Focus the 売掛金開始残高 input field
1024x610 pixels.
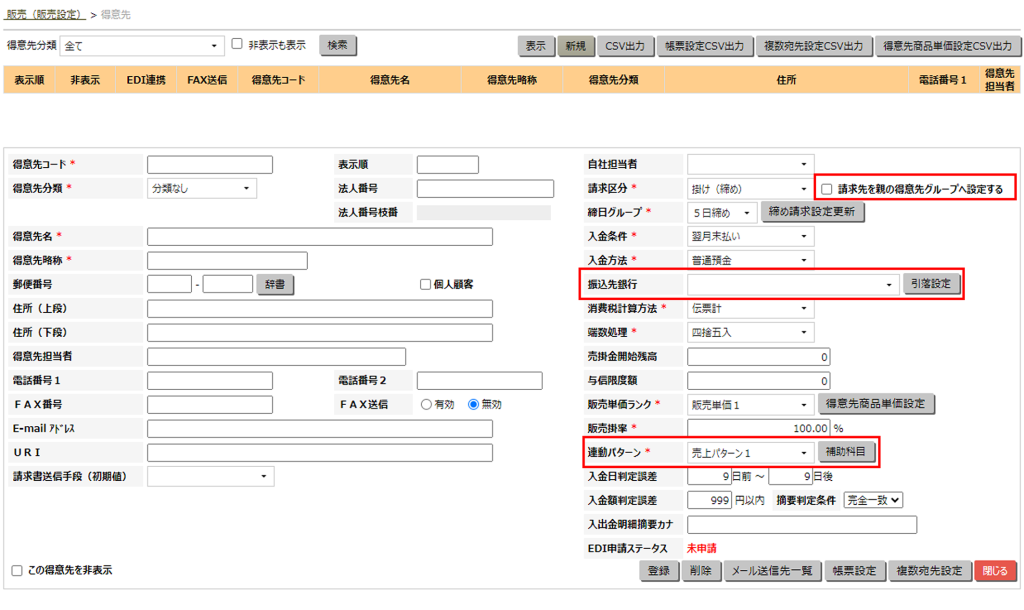pos(758,357)
